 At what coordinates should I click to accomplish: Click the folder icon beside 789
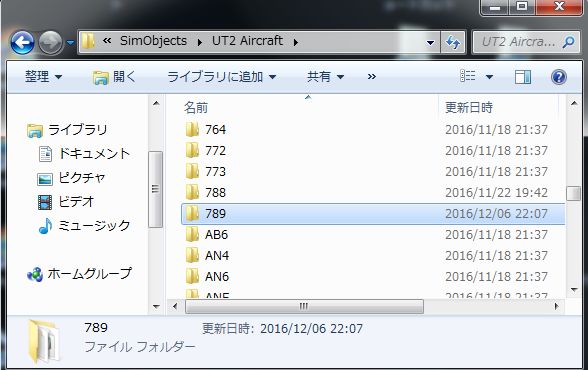point(192,213)
